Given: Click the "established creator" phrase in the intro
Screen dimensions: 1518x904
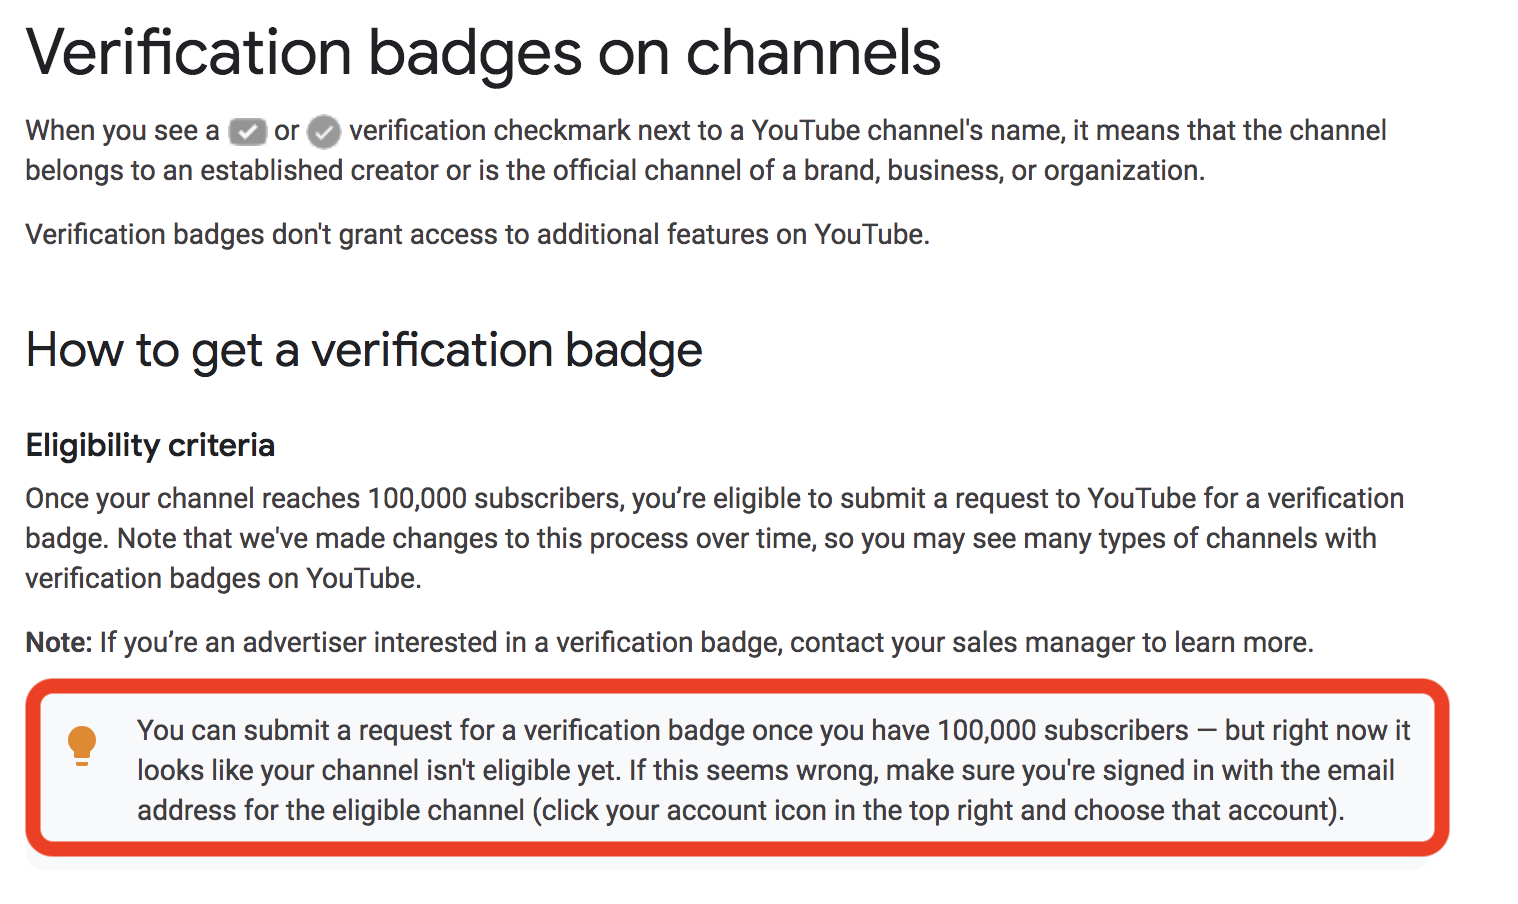Looking at the screenshot, I should coord(319,170).
